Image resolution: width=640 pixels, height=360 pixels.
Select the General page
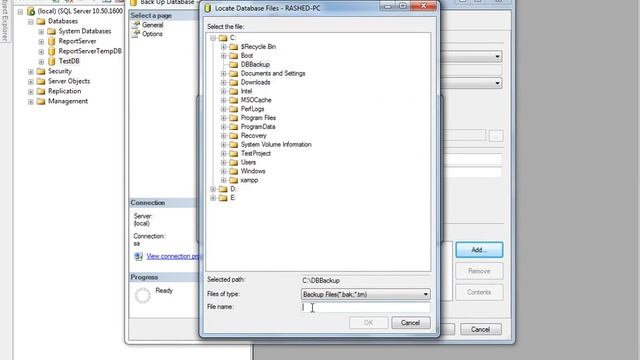152,25
